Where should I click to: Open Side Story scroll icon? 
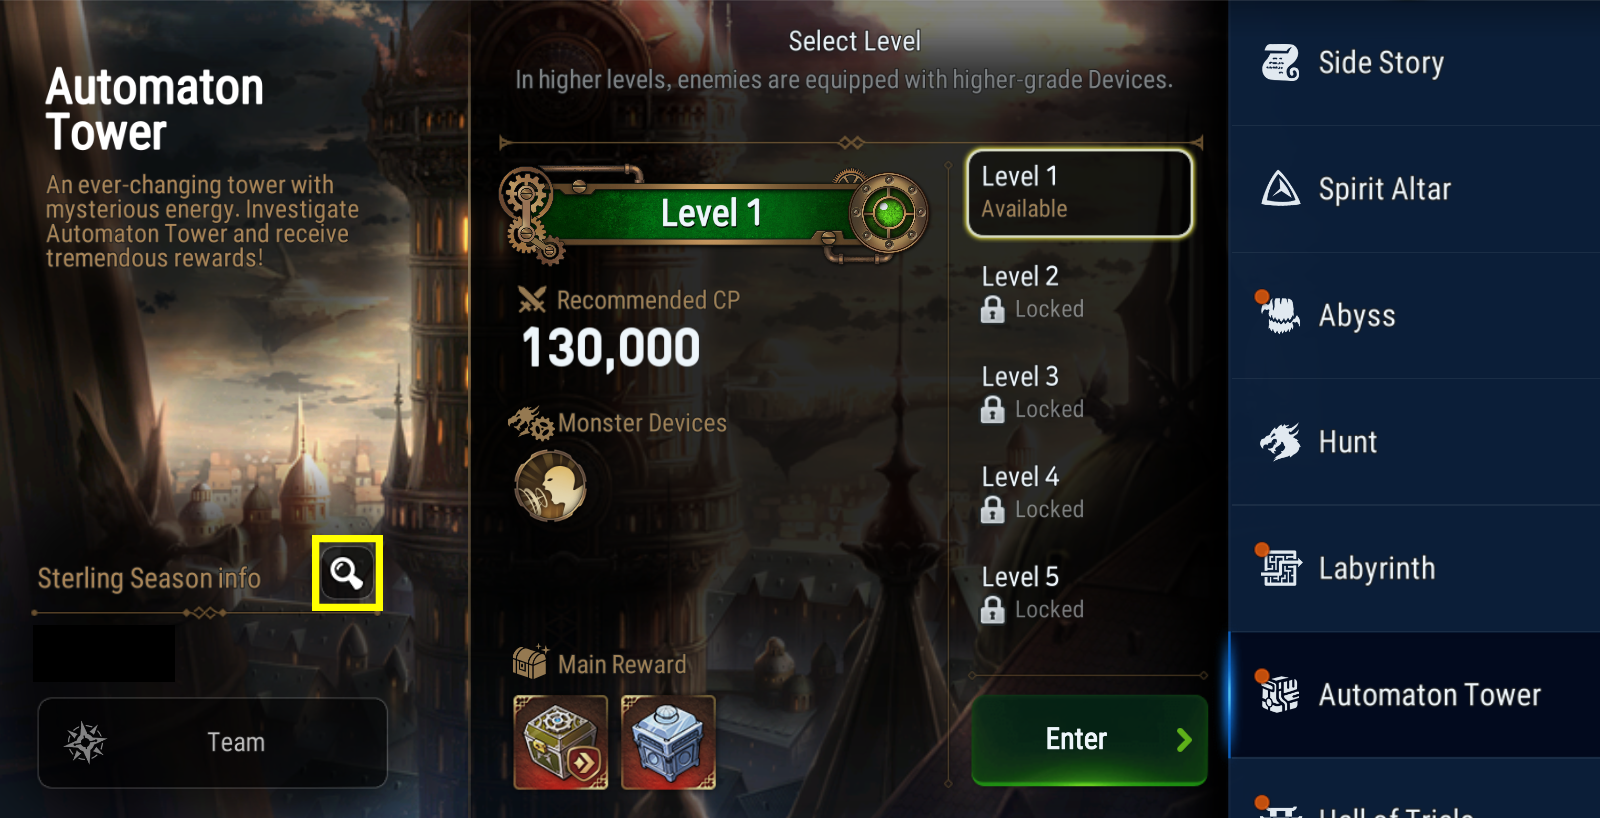1280,63
